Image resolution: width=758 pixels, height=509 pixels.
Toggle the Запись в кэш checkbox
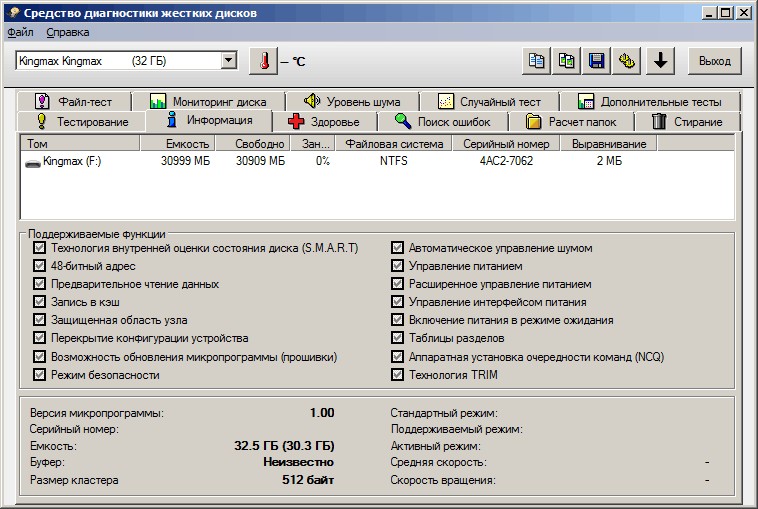click(x=40, y=302)
